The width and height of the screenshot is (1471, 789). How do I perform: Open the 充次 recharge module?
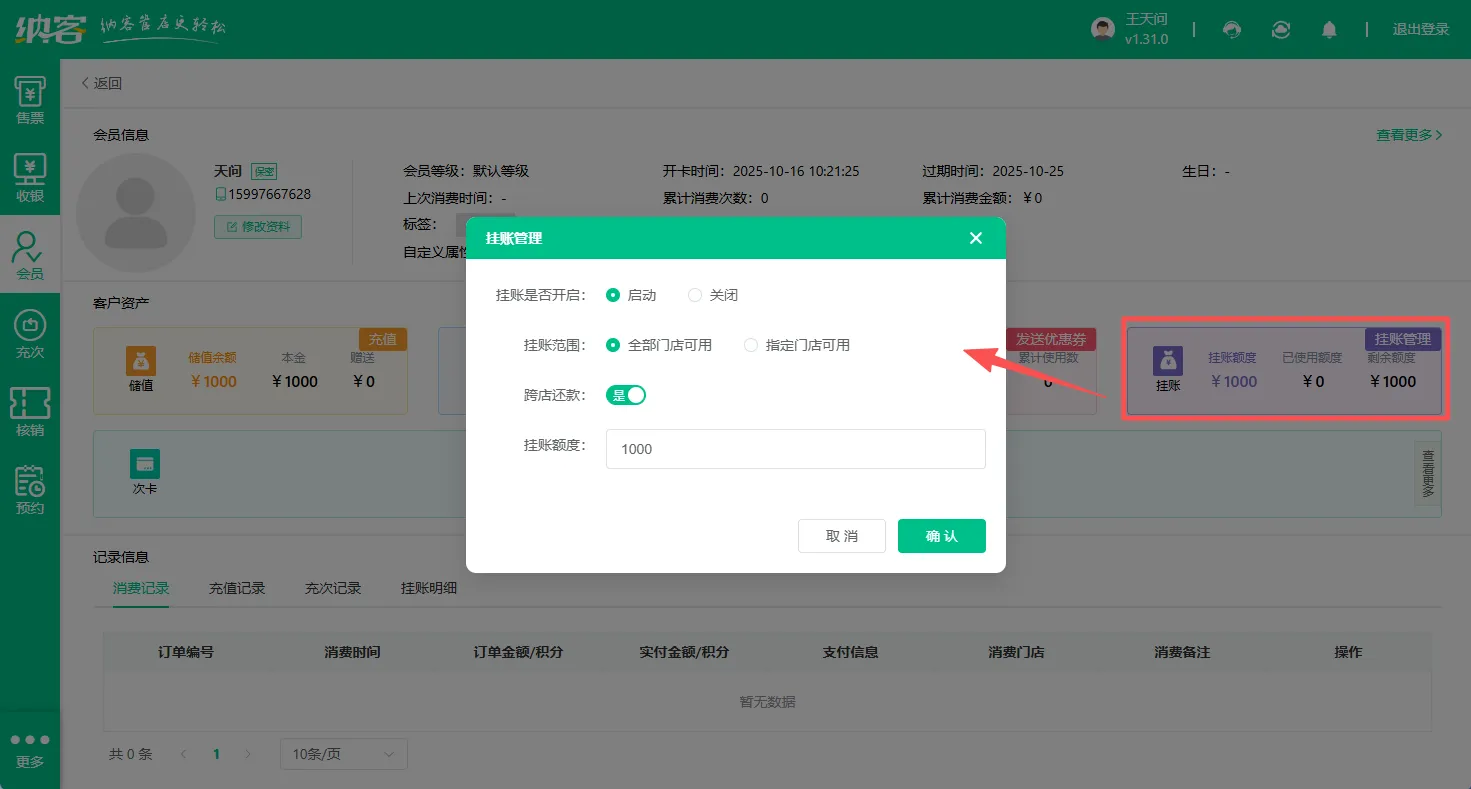(x=30, y=330)
